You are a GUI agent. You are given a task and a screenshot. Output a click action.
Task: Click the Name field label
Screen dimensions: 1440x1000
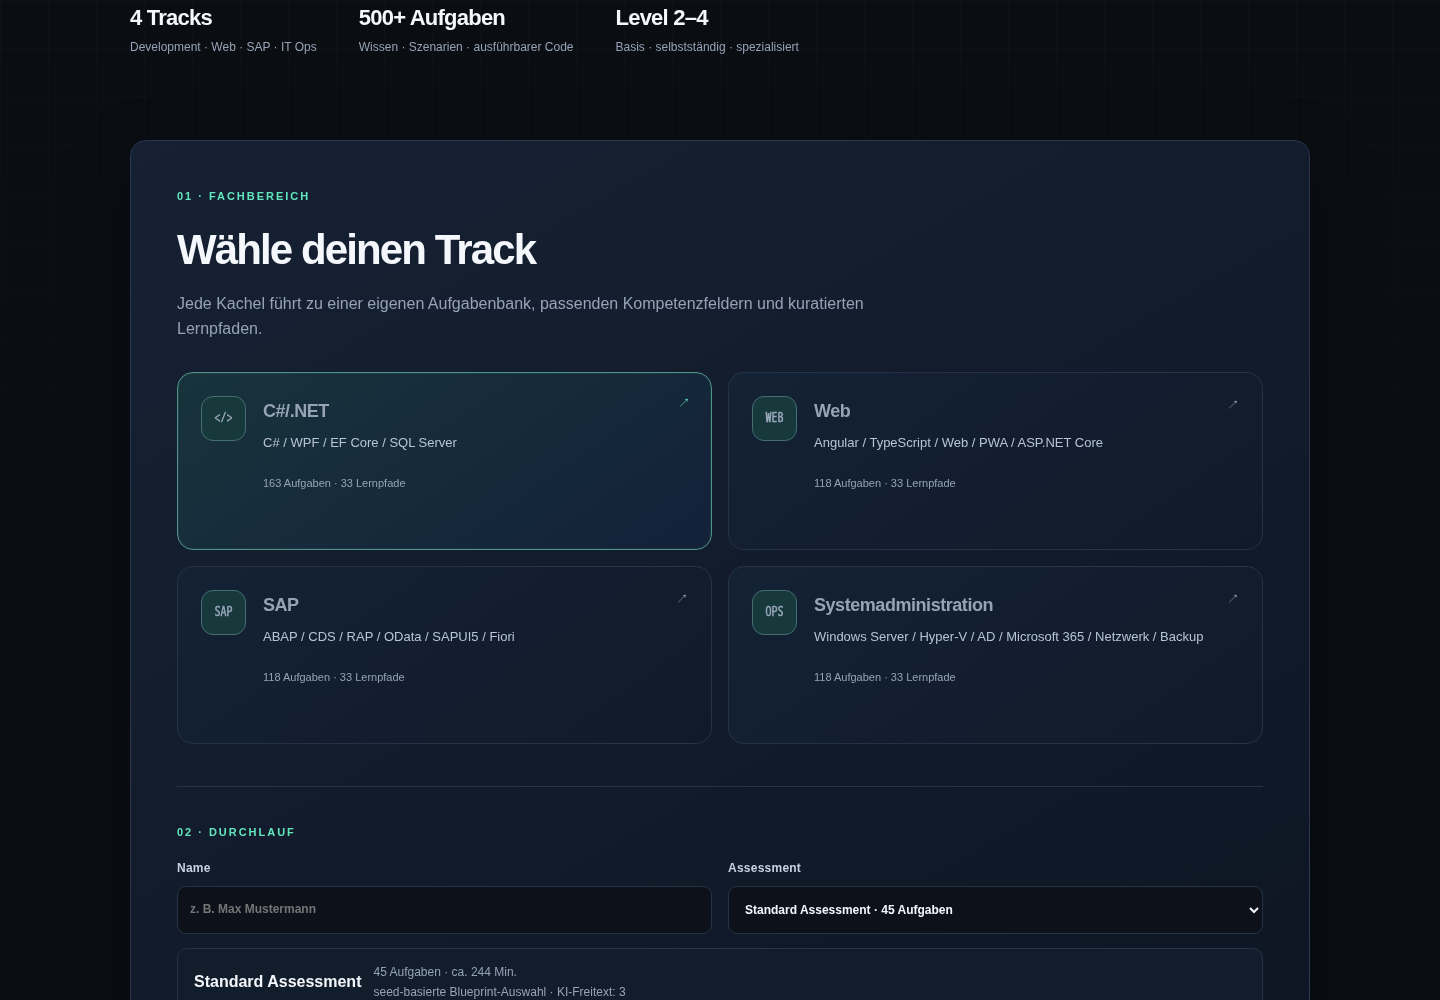pyautogui.click(x=194, y=868)
